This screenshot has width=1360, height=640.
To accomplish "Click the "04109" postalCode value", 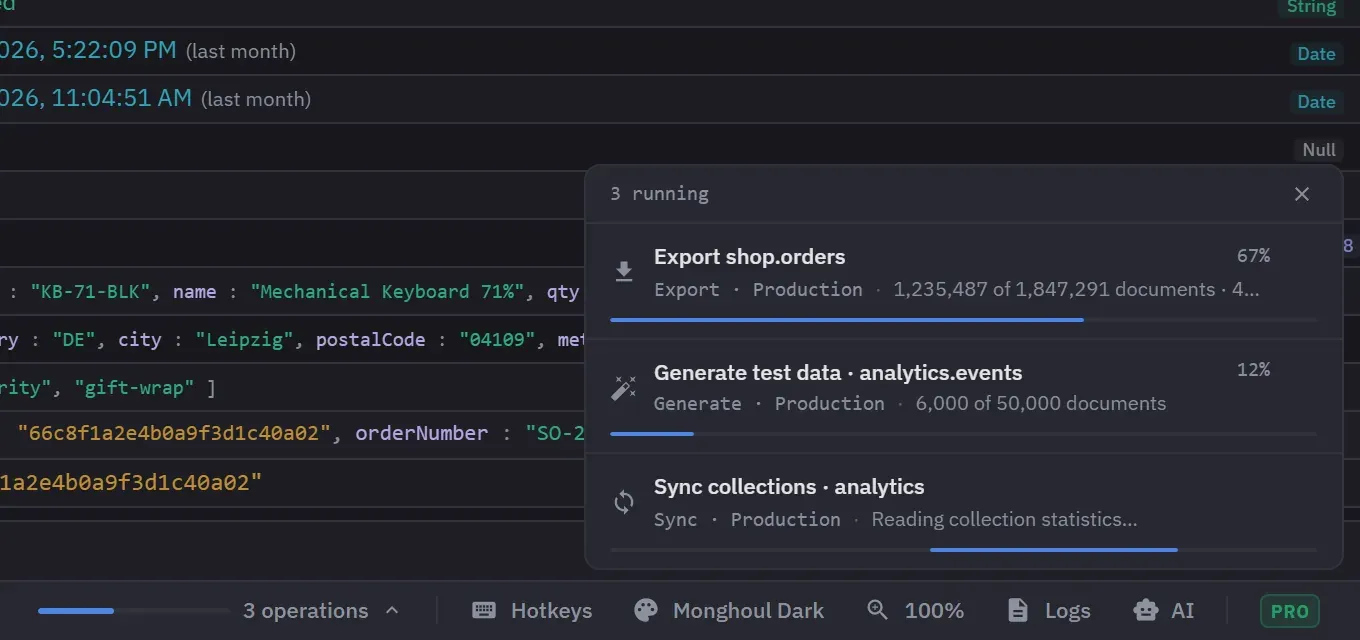I will coord(499,340).
